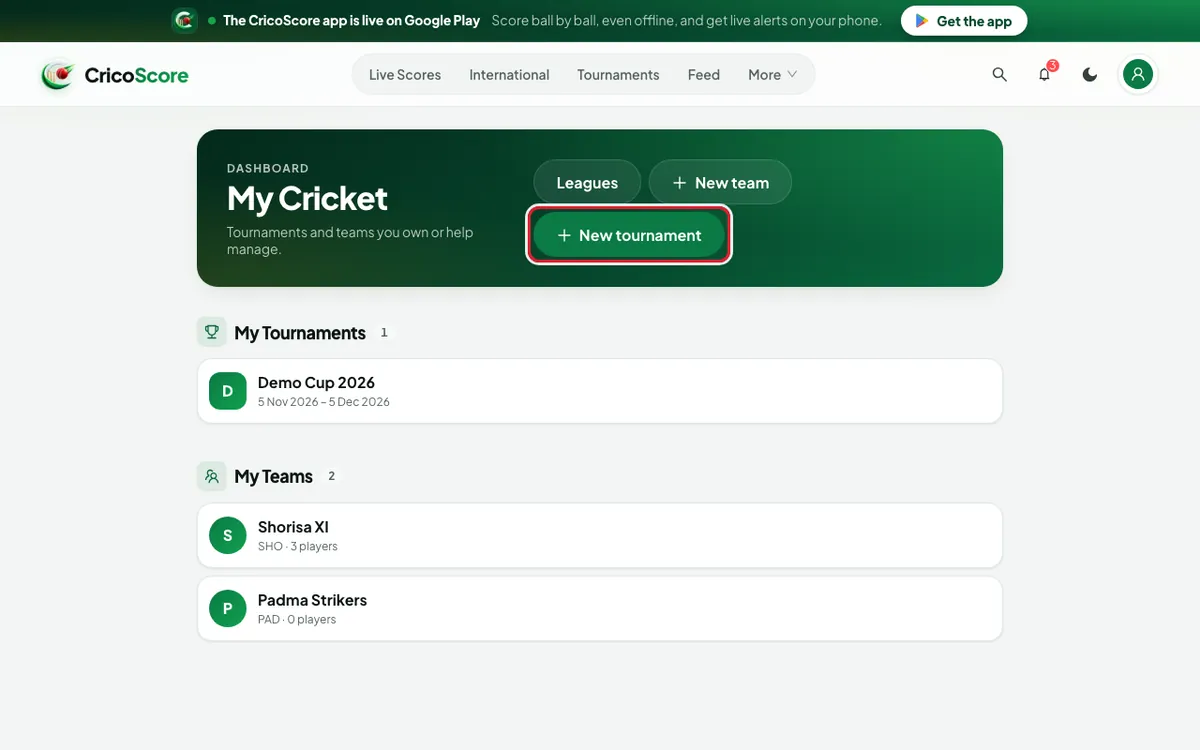This screenshot has height=750, width=1200.
Task: Click the Get the app button
Action: [964, 20]
